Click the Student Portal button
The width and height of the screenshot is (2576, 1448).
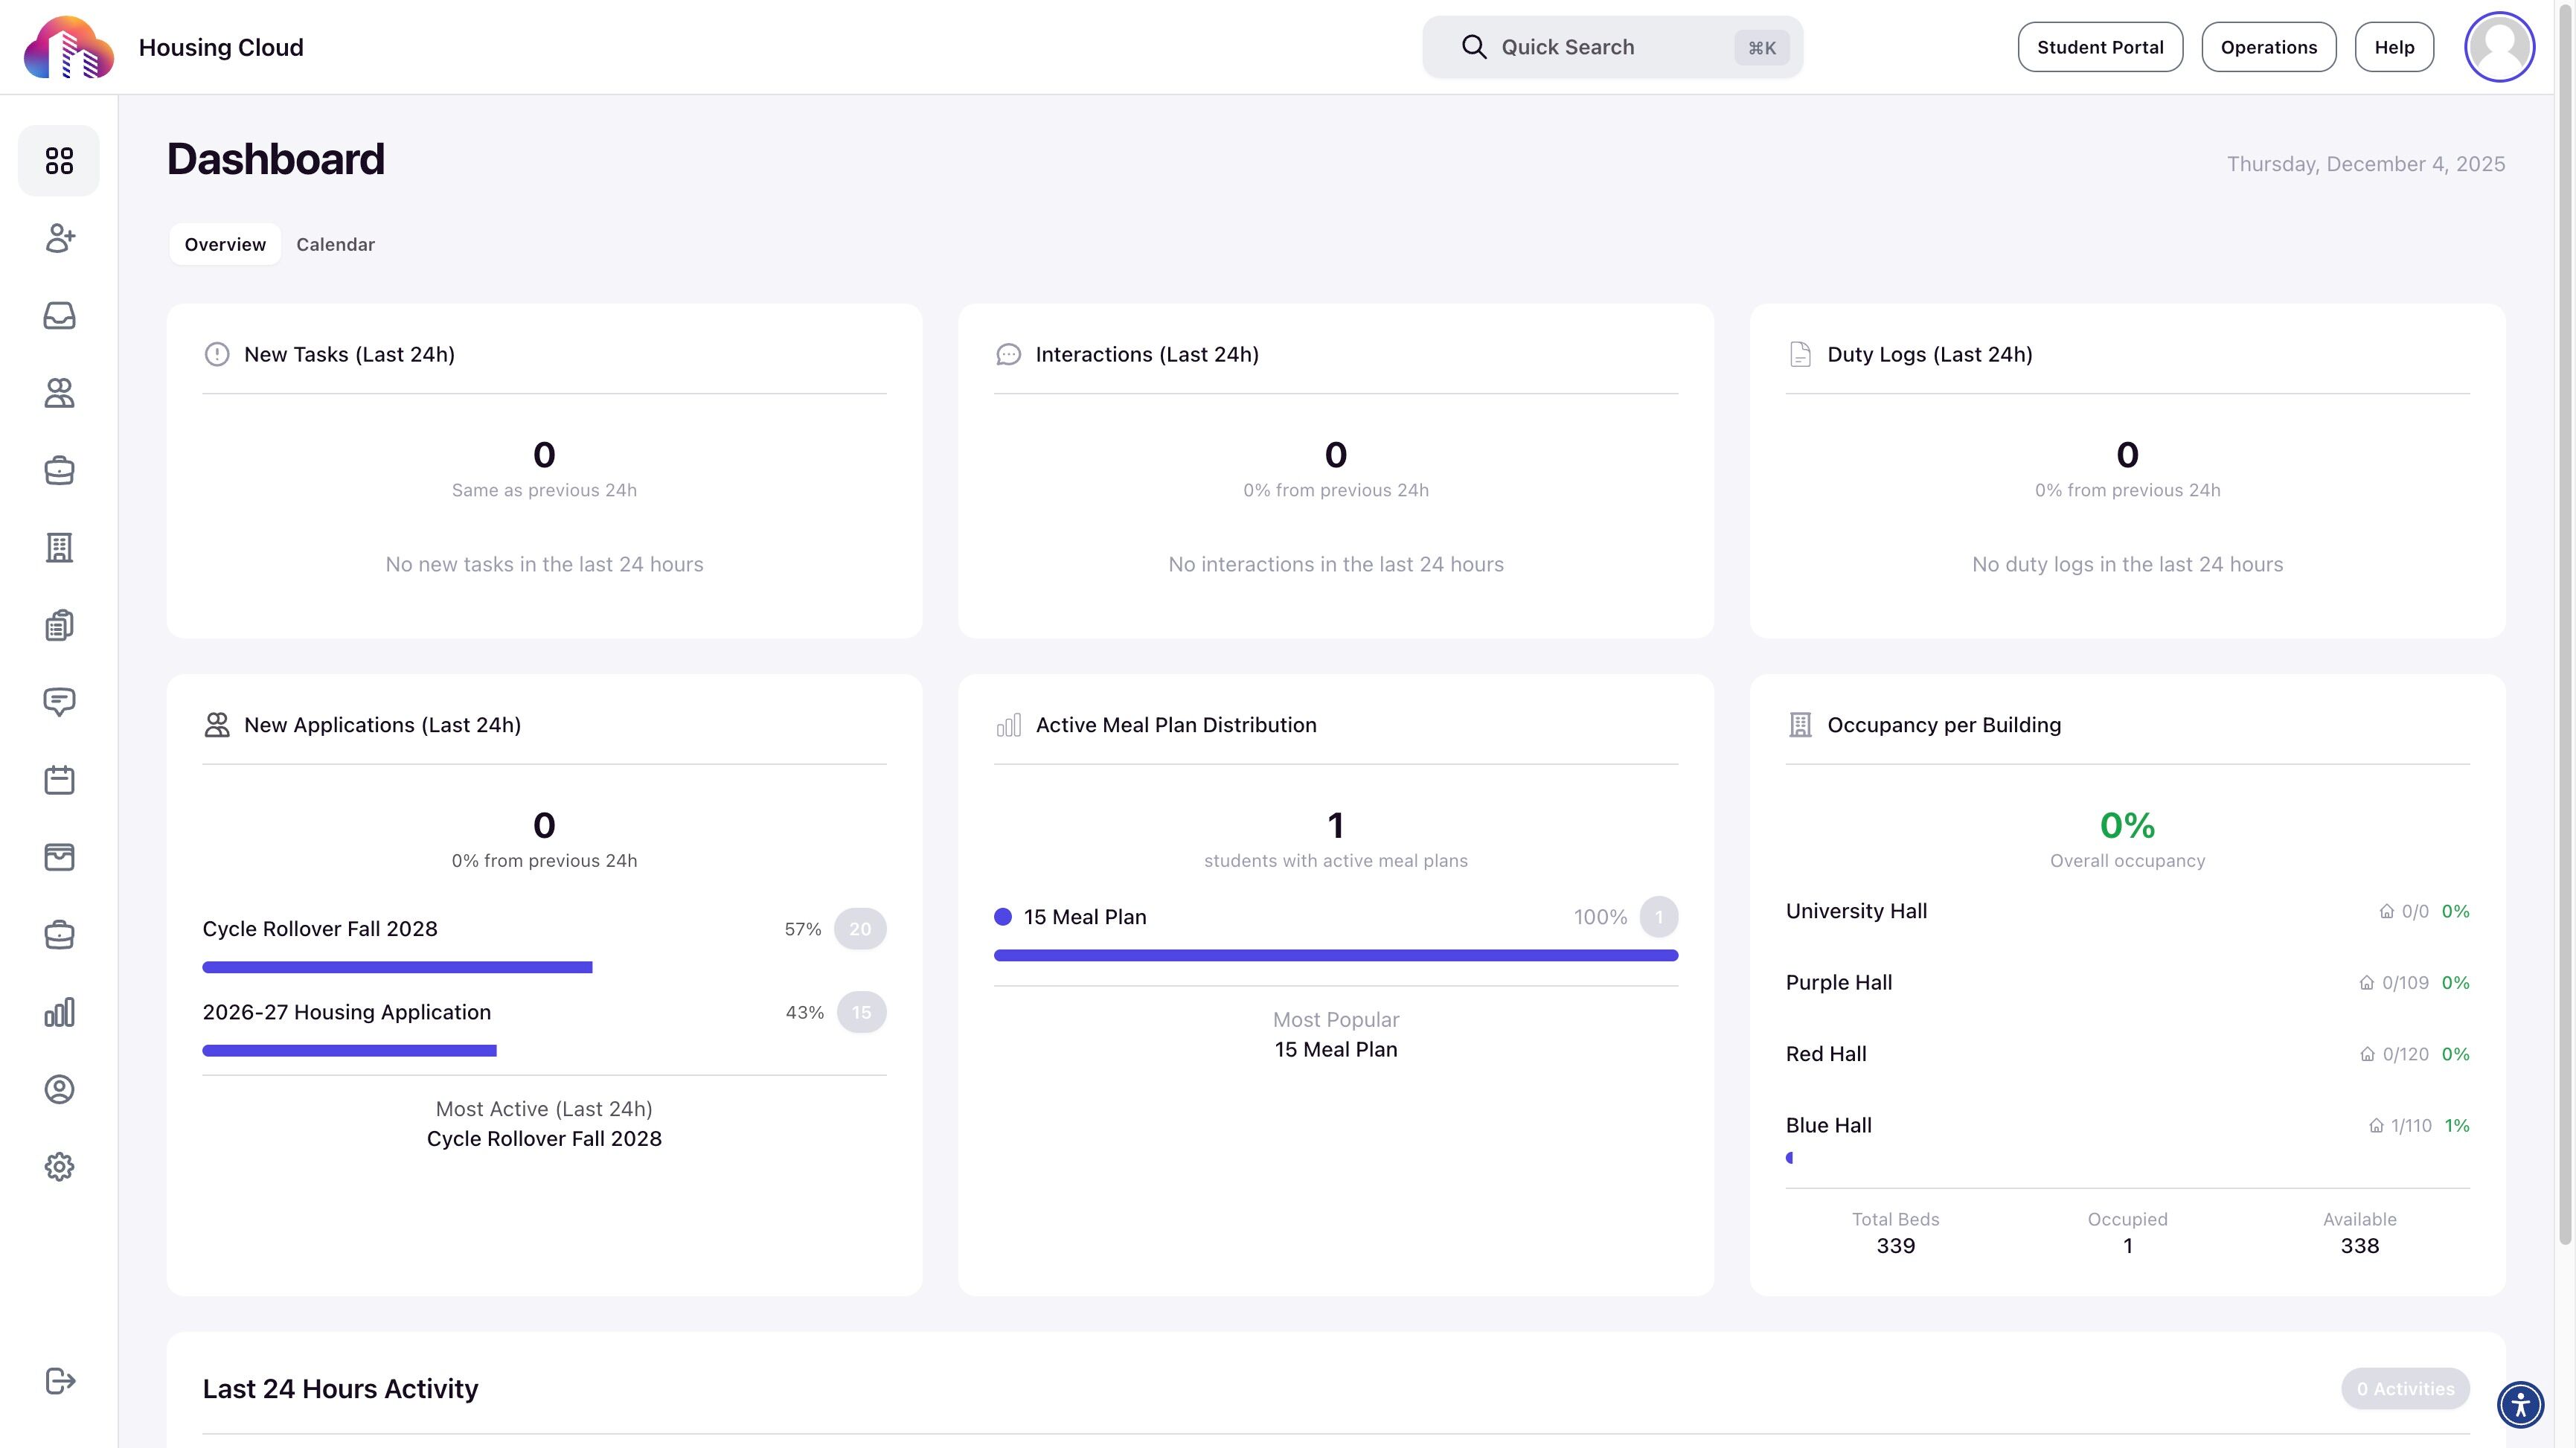point(2100,47)
